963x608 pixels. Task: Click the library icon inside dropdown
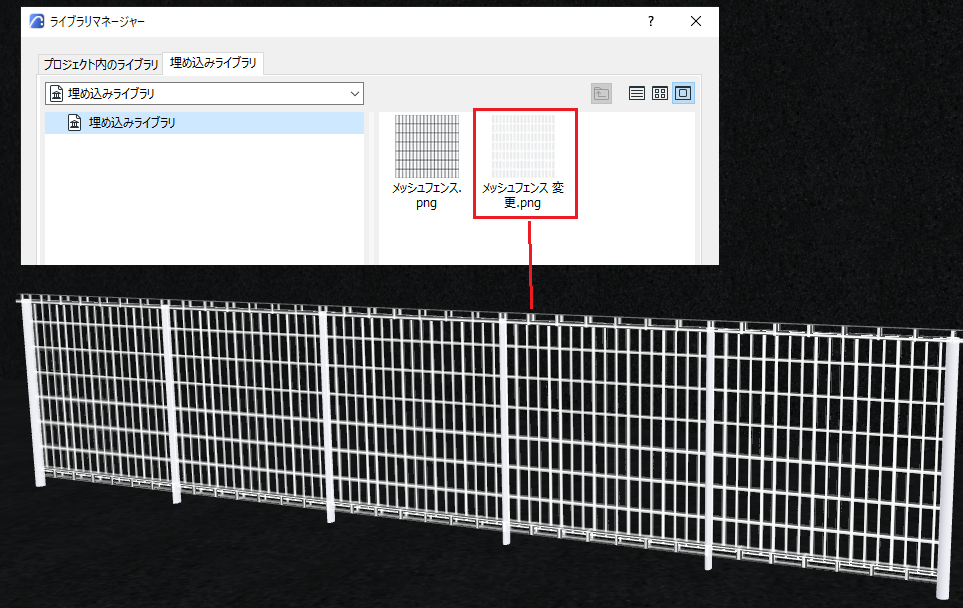pyautogui.click(x=57, y=94)
